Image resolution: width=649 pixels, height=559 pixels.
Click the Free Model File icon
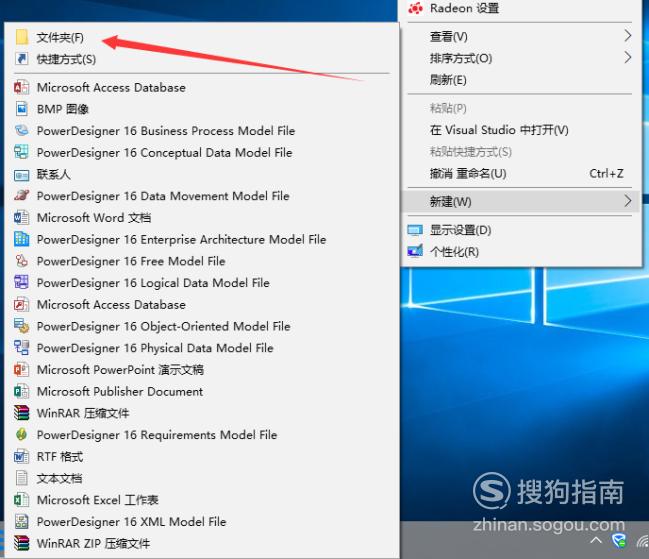click(22, 261)
